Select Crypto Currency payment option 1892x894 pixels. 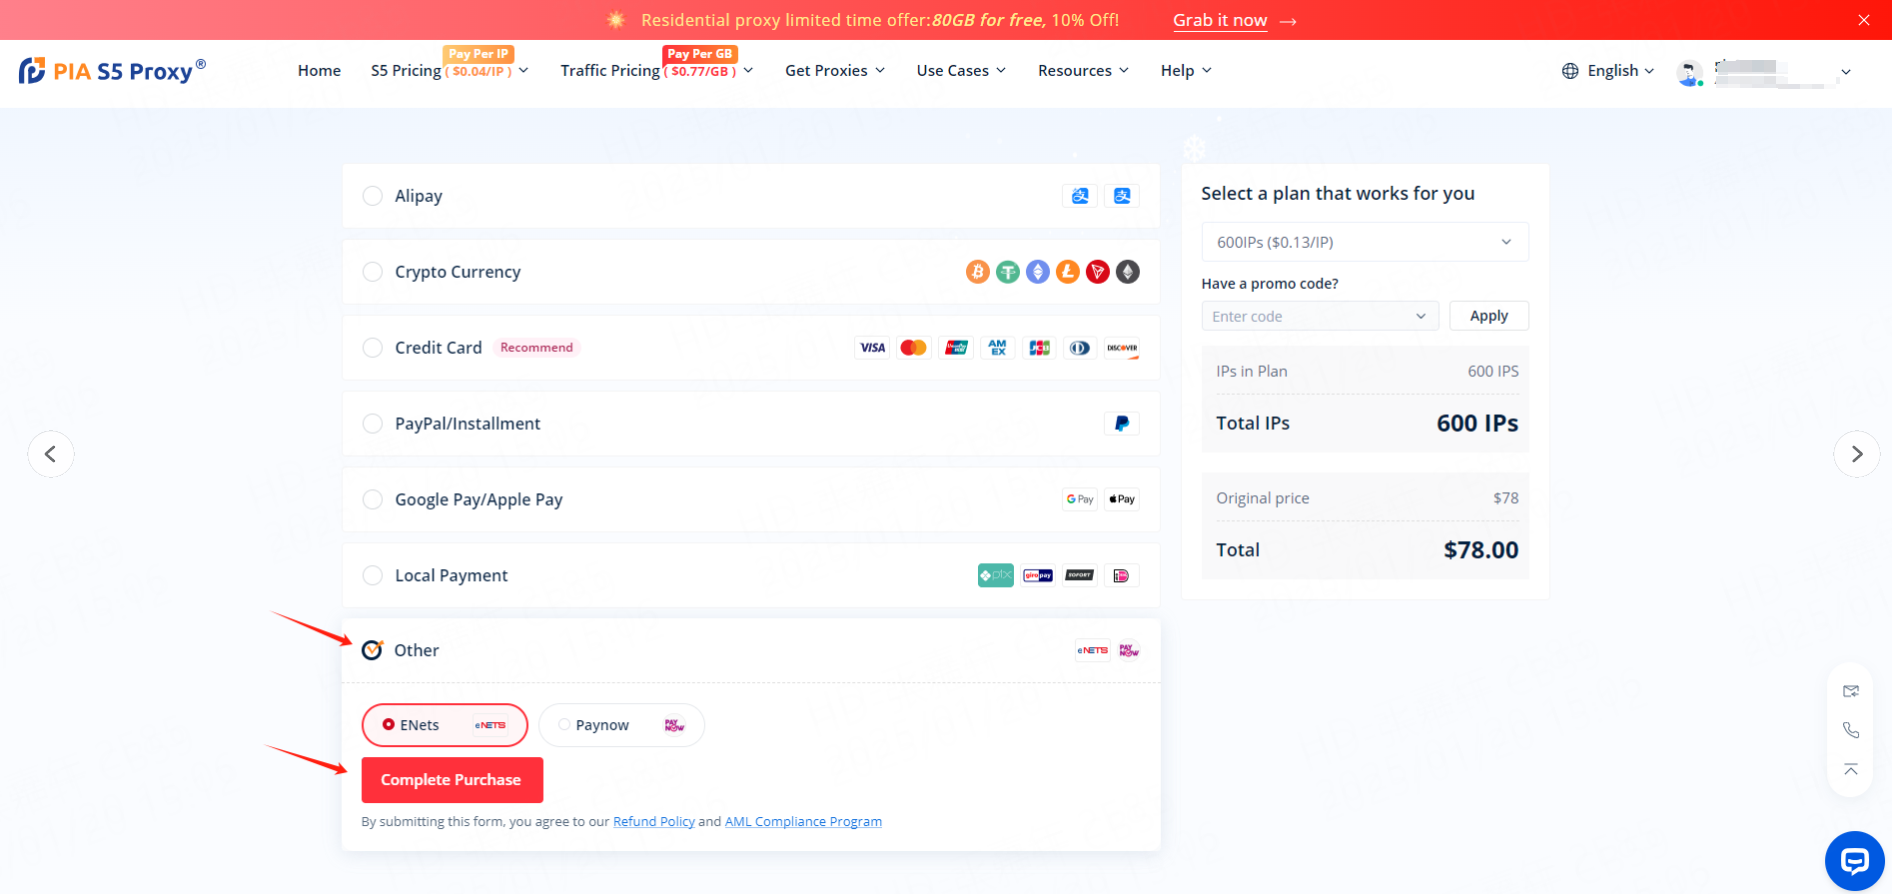pos(373,272)
